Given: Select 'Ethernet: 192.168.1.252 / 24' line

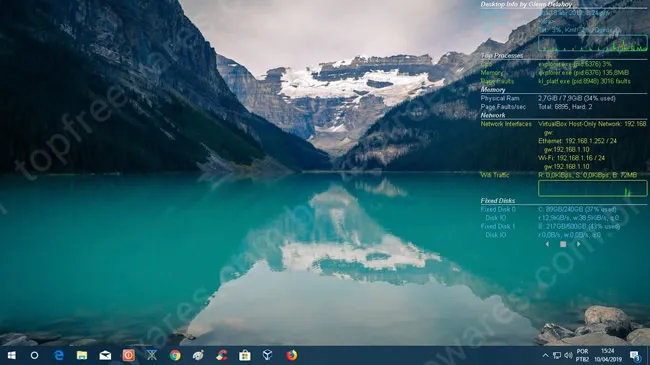Looking at the screenshot, I should pos(577,141).
